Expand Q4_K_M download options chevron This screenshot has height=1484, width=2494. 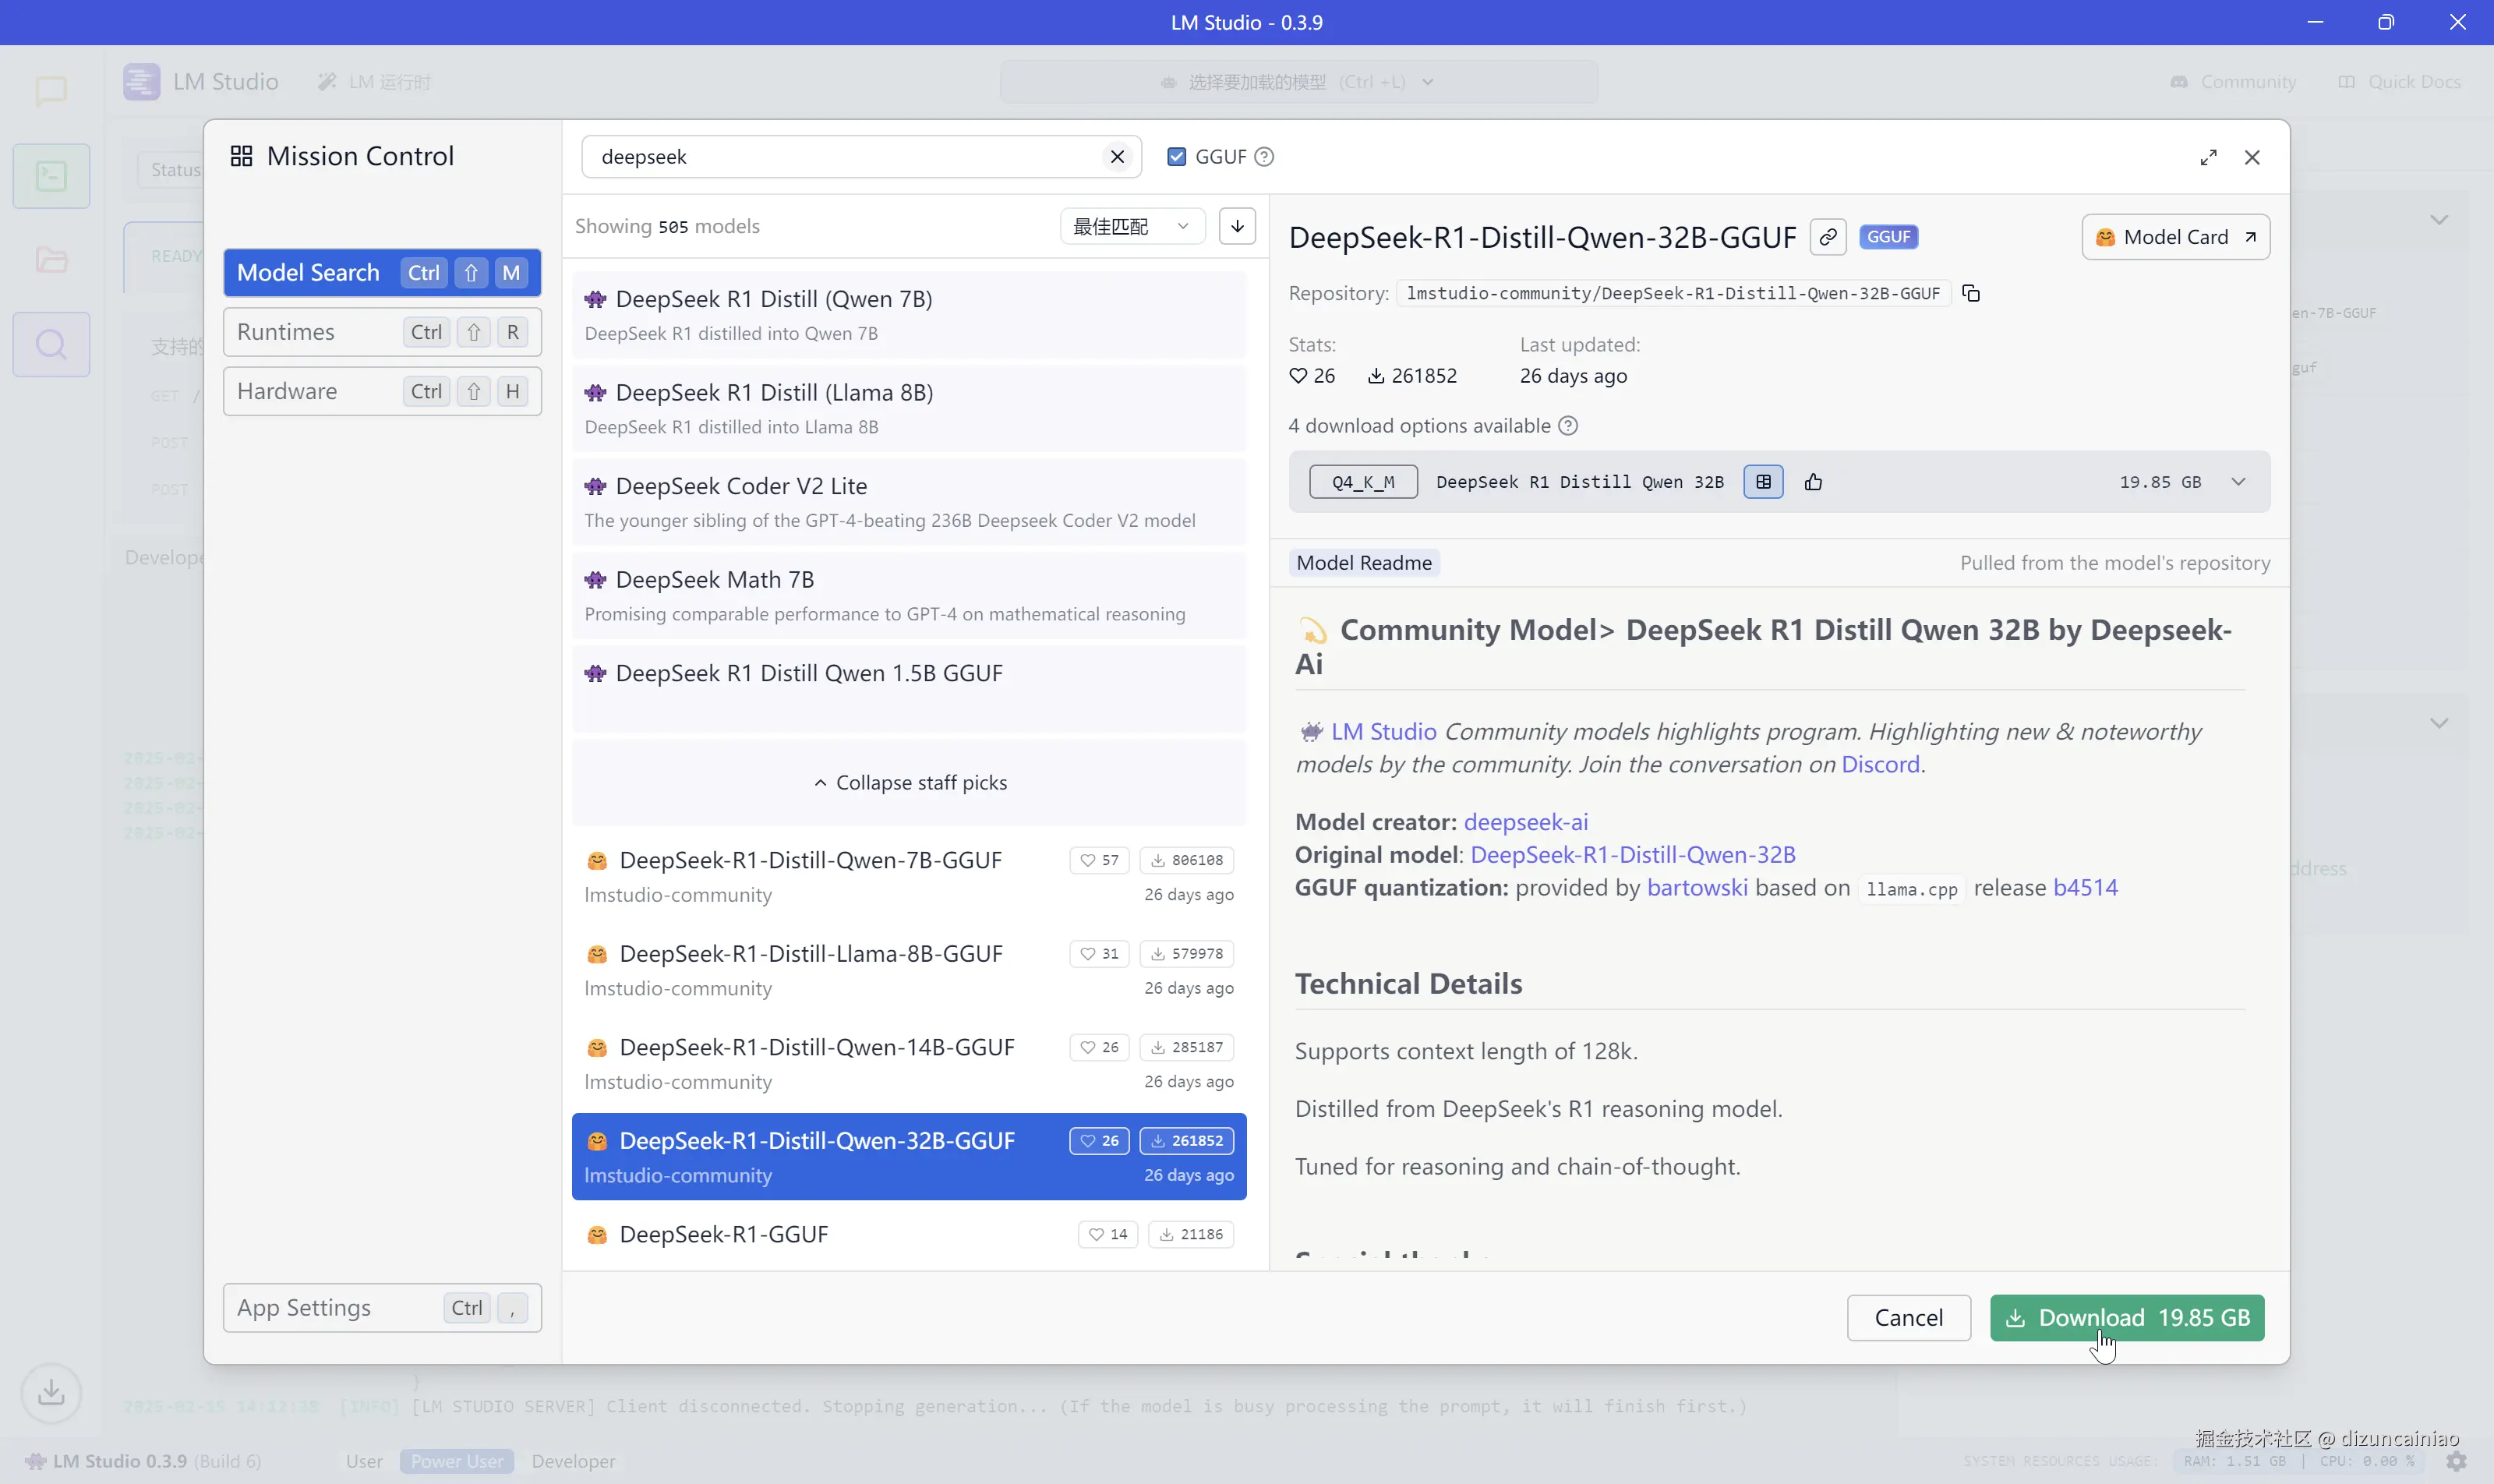click(x=2238, y=482)
